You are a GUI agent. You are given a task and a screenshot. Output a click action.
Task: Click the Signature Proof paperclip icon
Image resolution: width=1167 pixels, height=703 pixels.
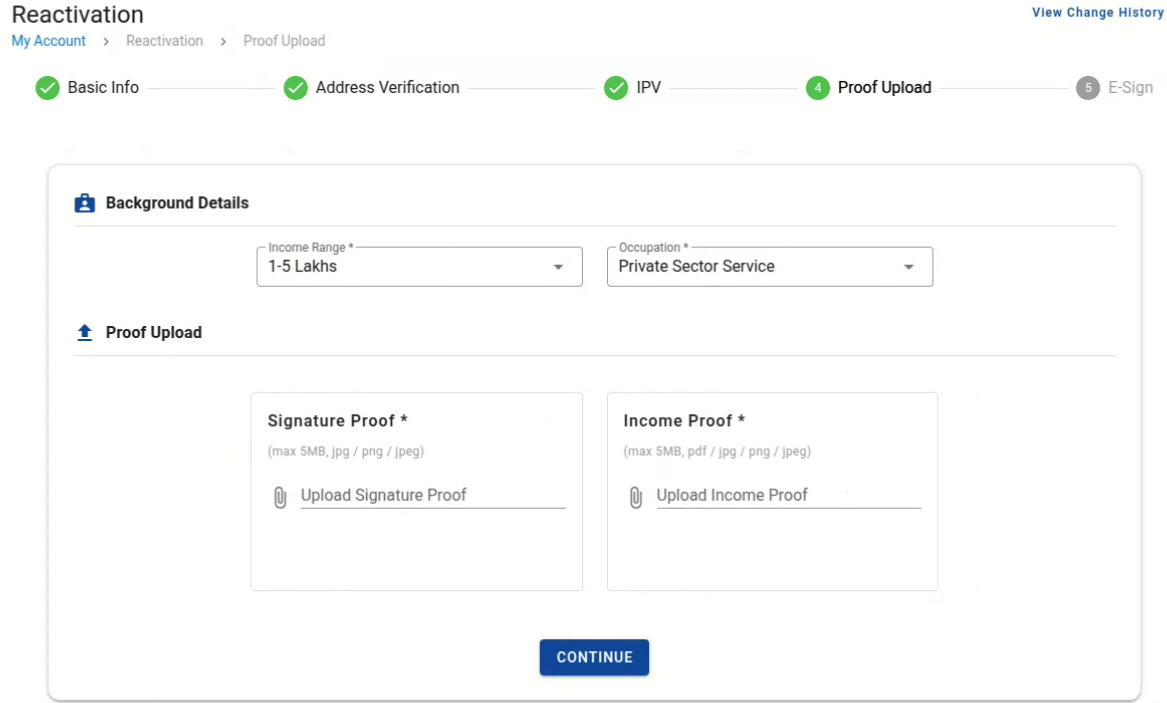(x=281, y=497)
